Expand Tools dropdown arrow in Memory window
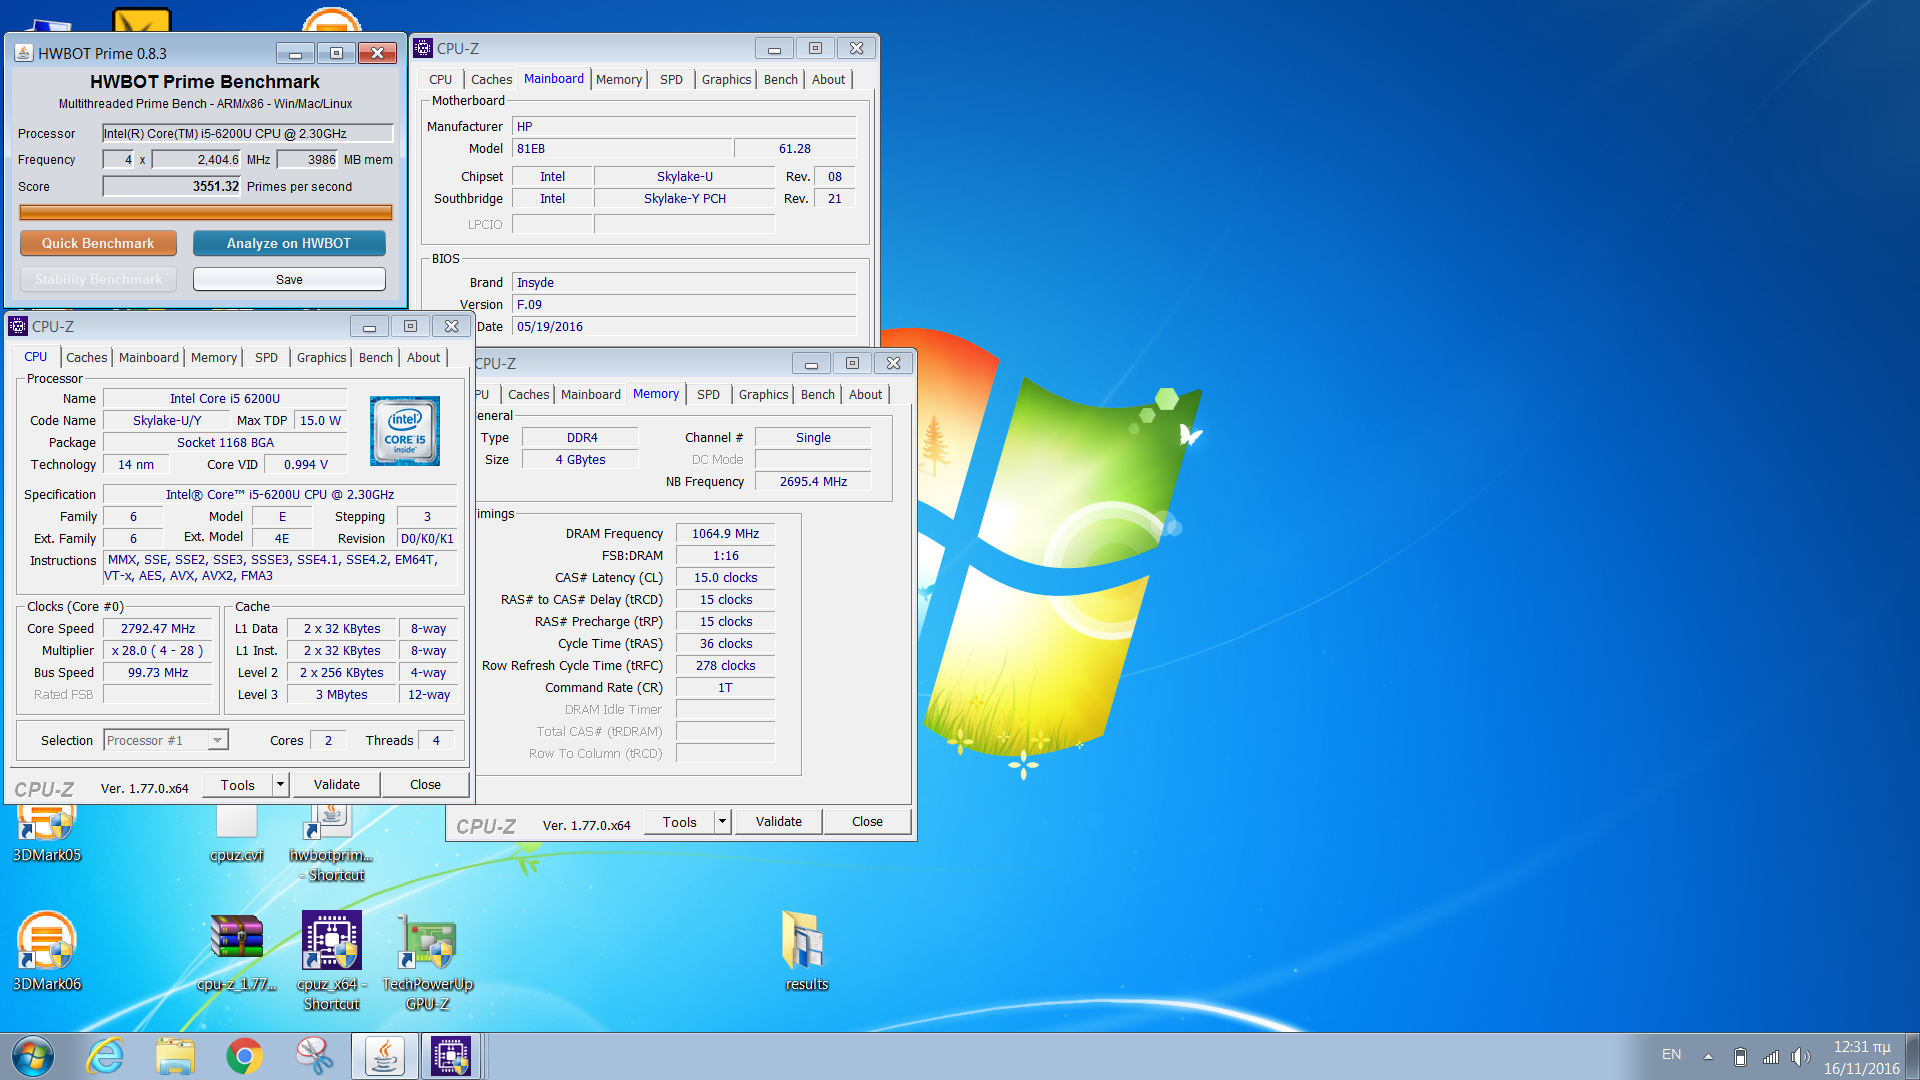Screen dimensions: 1920x1080 click(723, 822)
